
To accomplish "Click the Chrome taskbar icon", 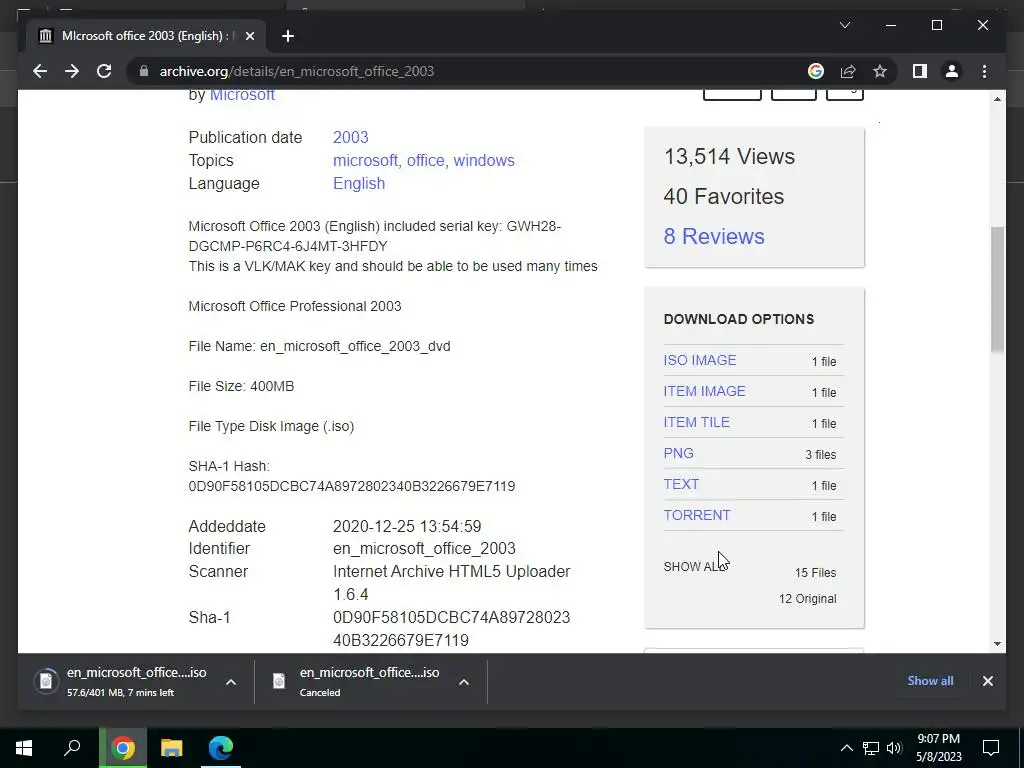I will (123, 748).
